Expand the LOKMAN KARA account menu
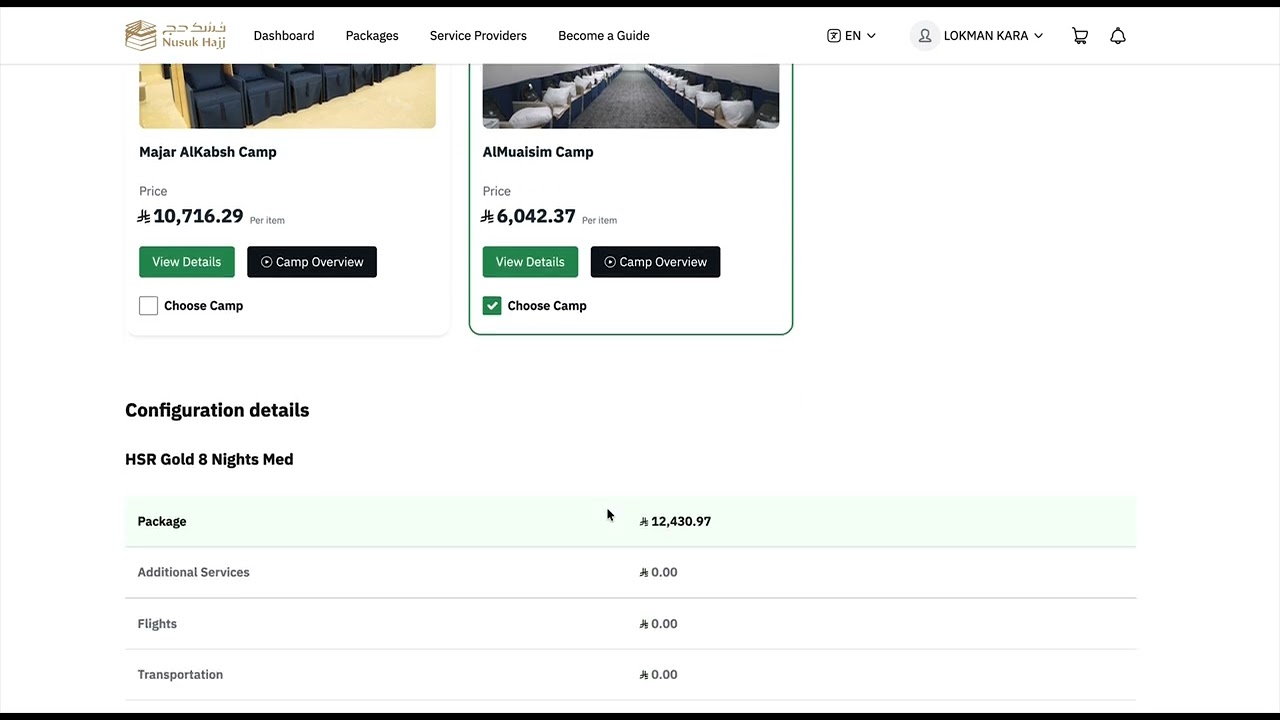Viewport: 1280px width, 720px height. click(993, 36)
